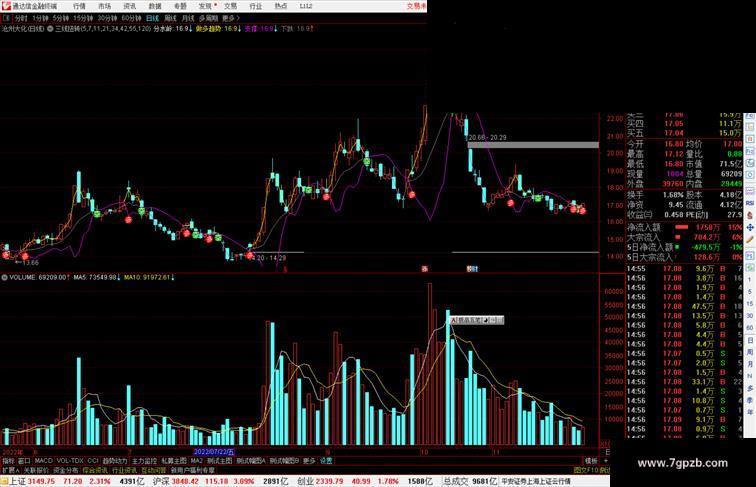756x487 pixels.
Task: Select the 趋势动力 indicator tab
Action: 115,460
